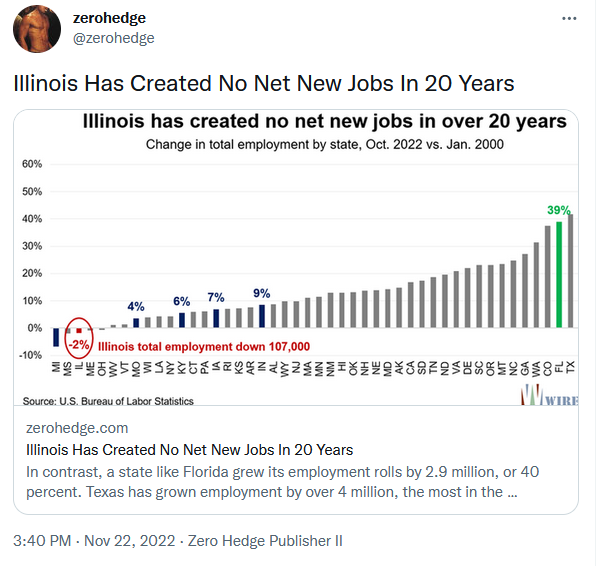Click the tallest TX bar on far right
The height and width of the screenshot is (566, 609).
[570, 270]
